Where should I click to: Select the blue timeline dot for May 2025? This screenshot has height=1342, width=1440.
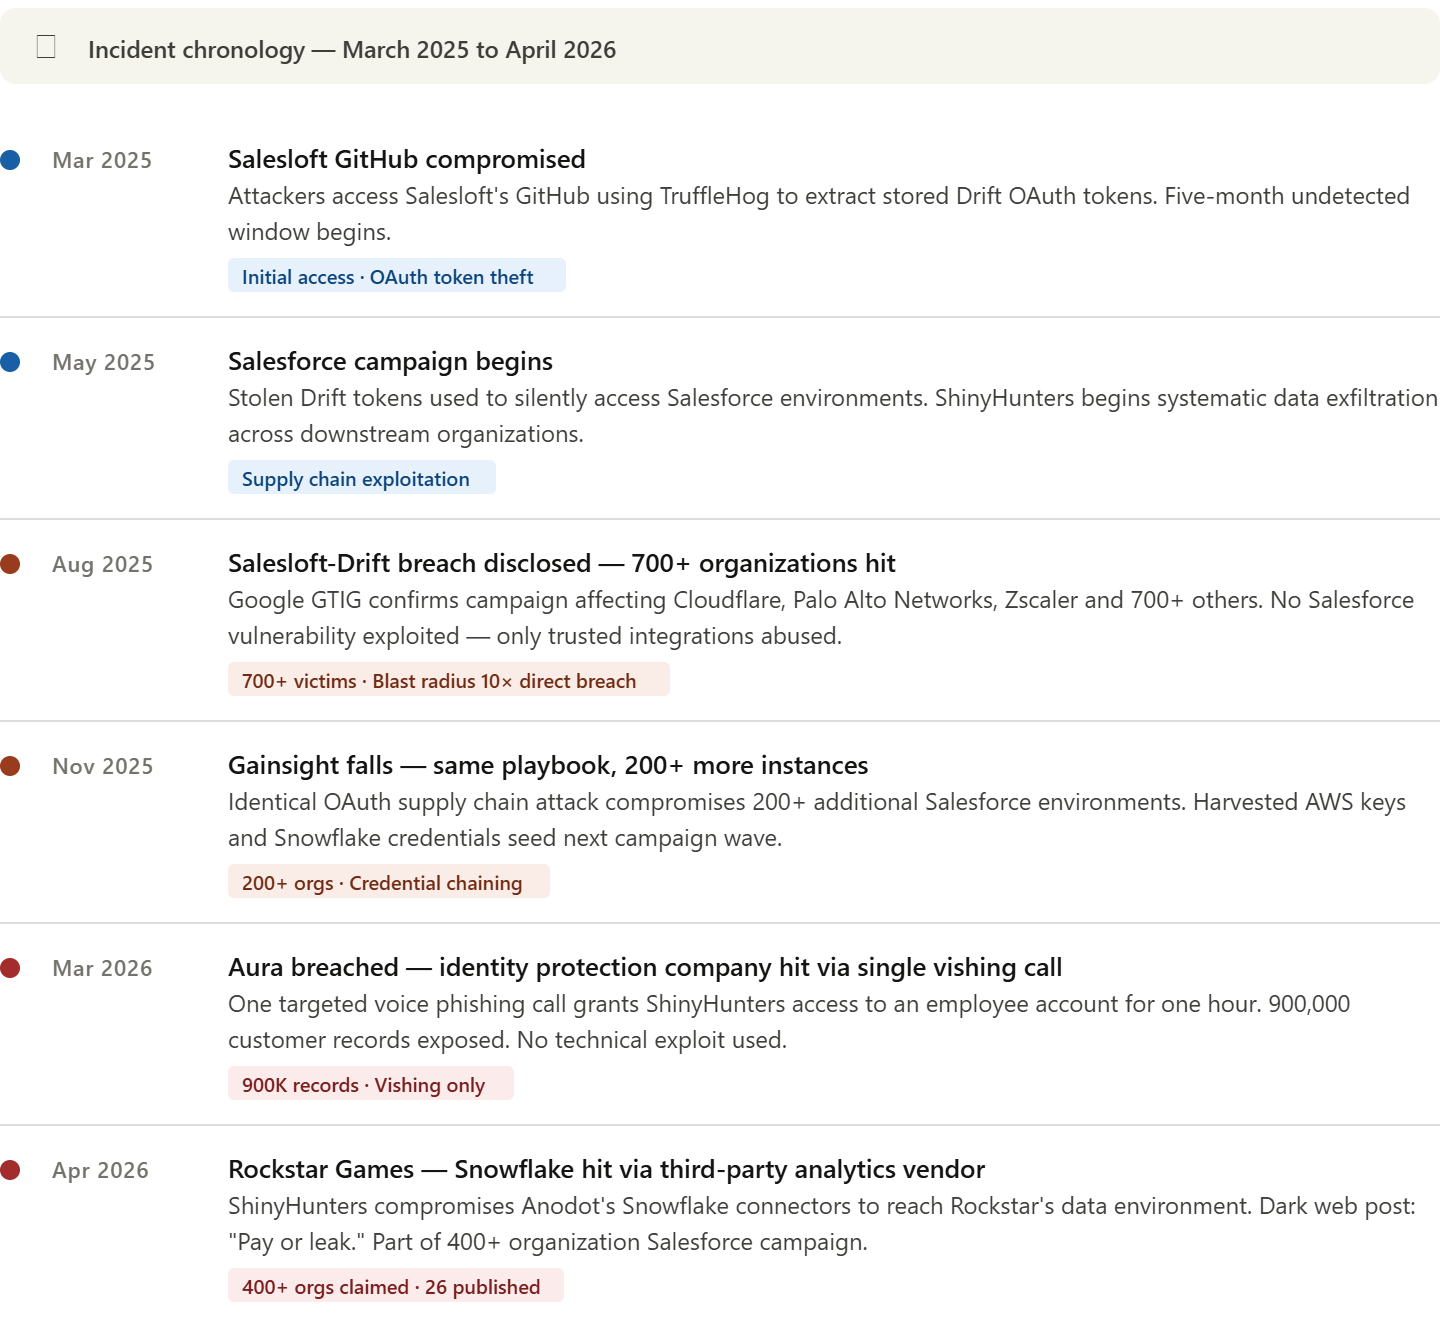tap(10, 362)
